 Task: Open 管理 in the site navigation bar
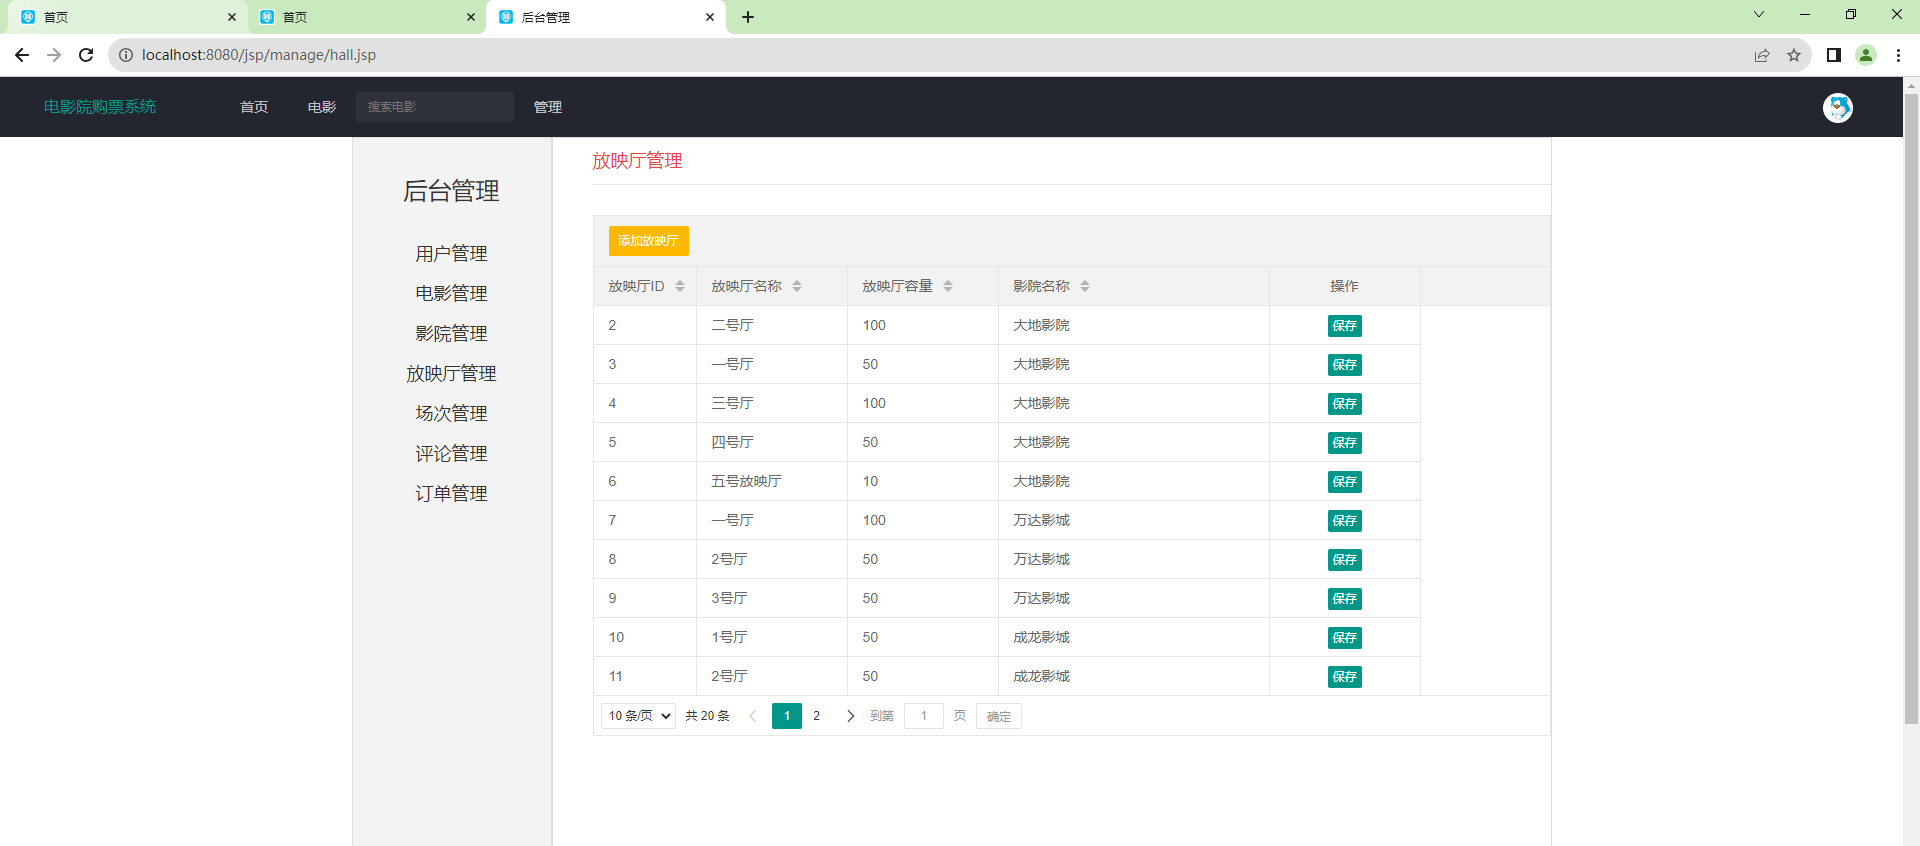click(x=548, y=107)
